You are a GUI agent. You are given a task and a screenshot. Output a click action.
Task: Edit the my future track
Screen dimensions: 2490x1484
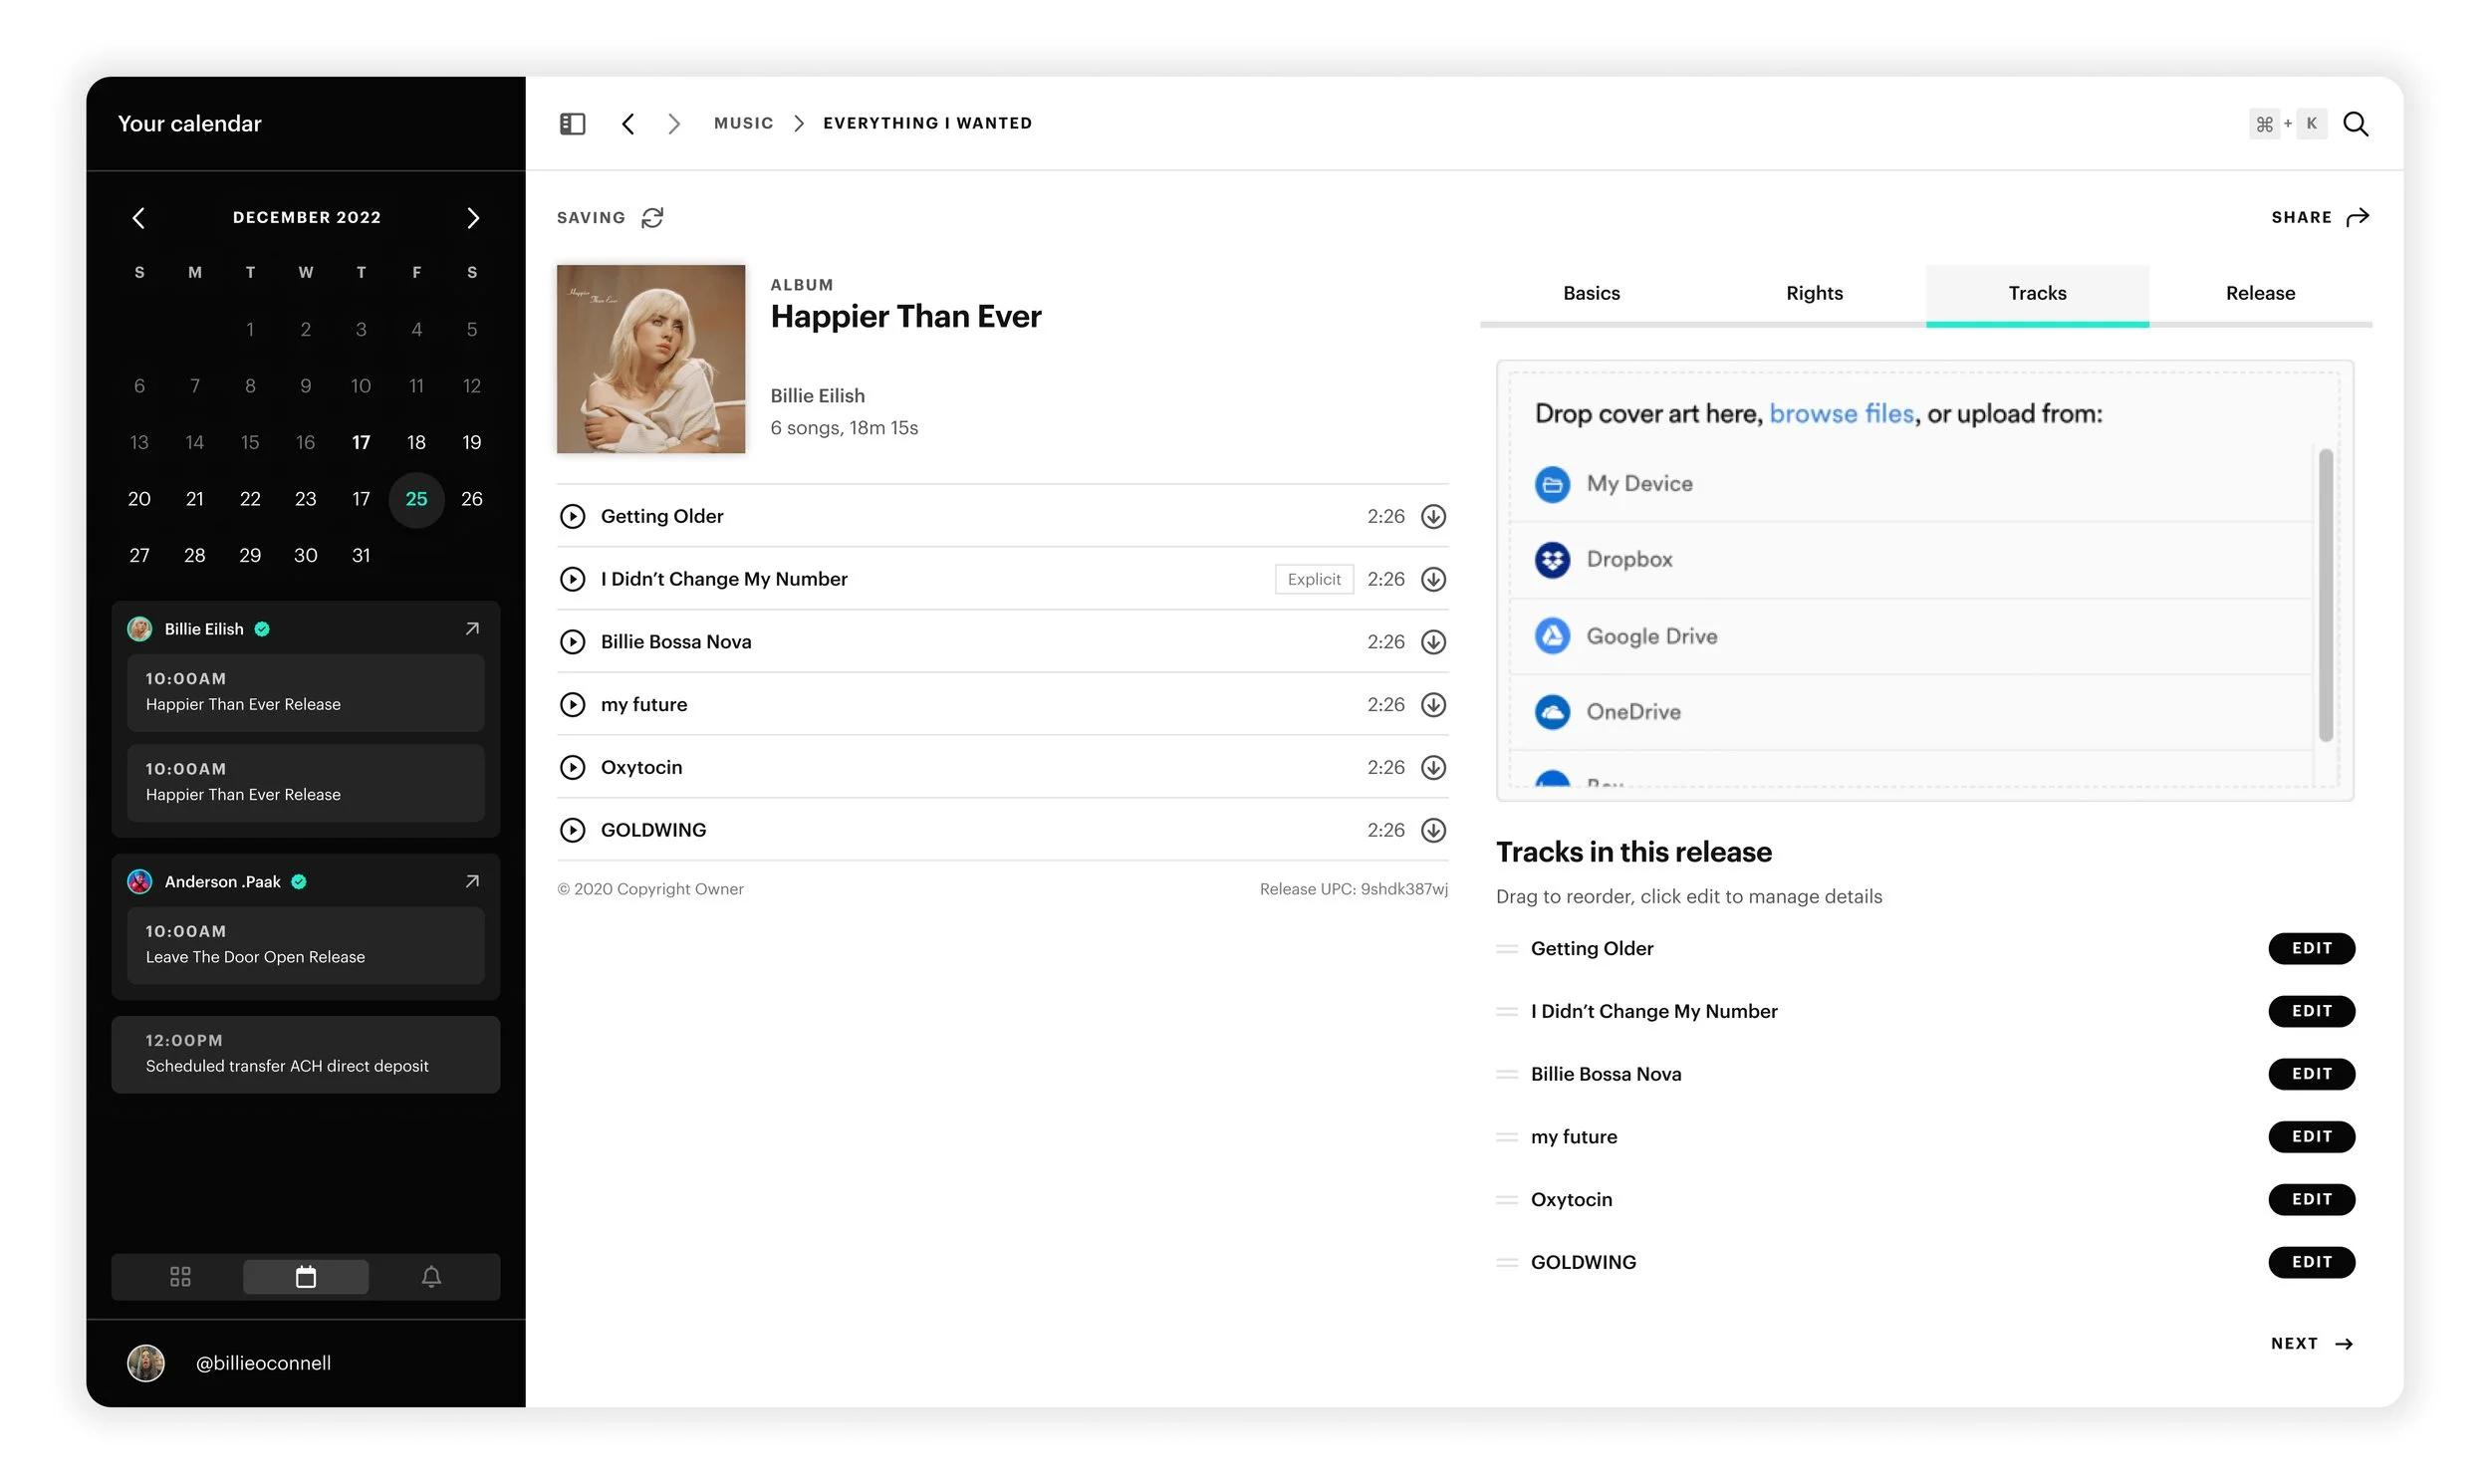click(x=2311, y=1137)
